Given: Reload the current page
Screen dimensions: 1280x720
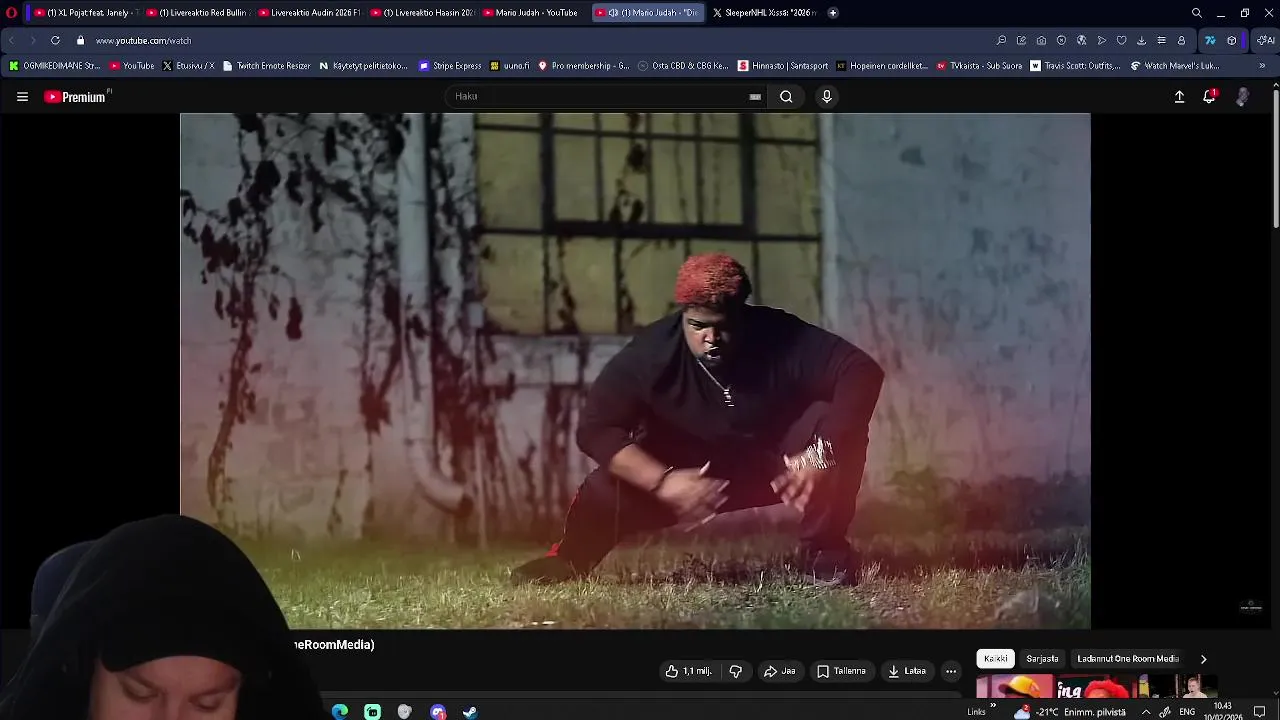Looking at the screenshot, I should [x=55, y=41].
